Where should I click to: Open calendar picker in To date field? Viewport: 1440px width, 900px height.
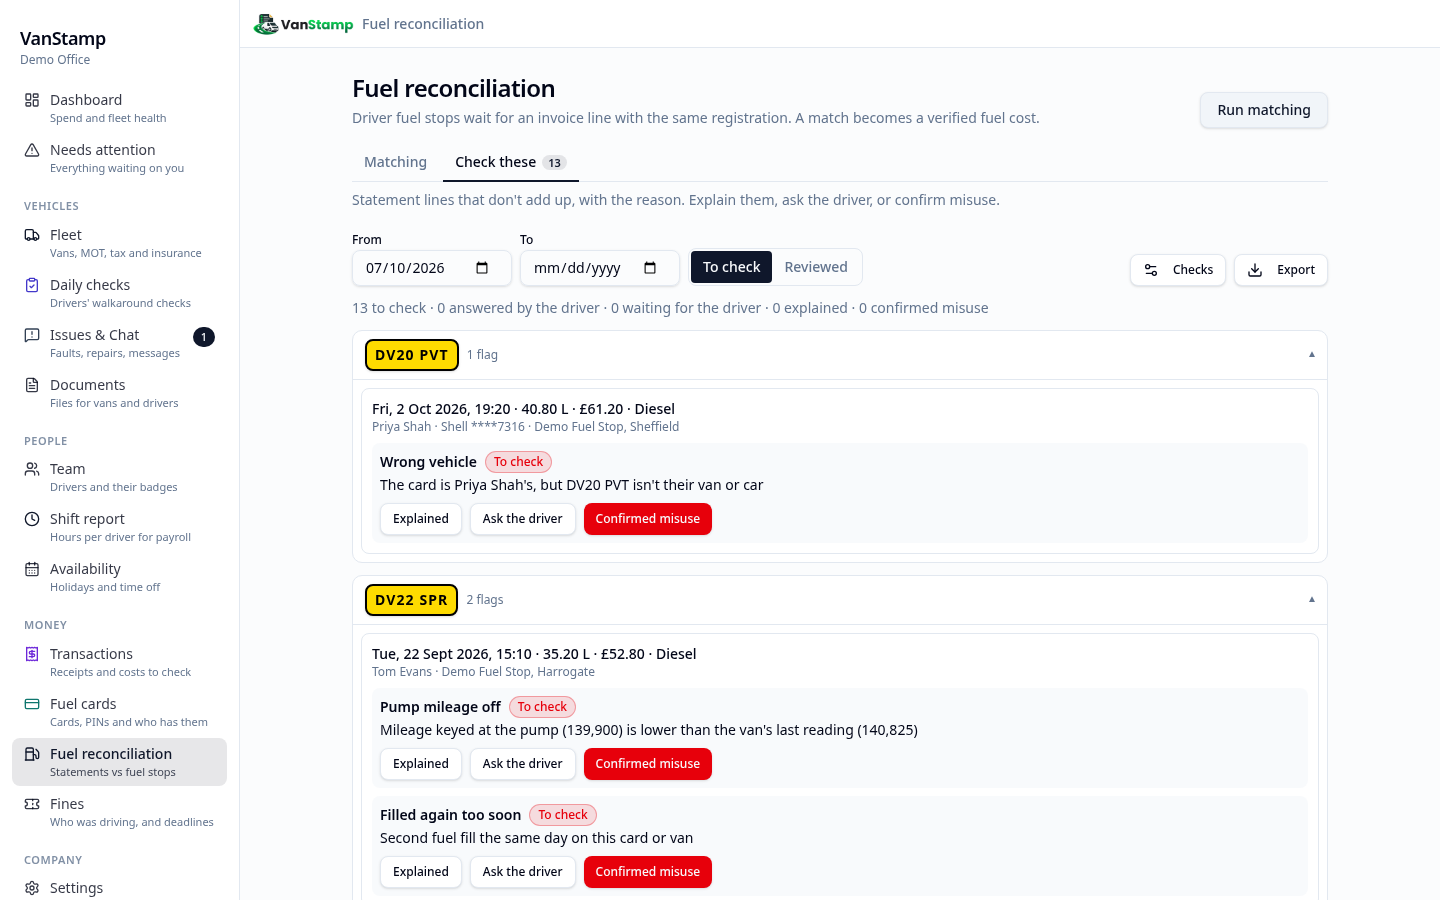coord(650,268)
